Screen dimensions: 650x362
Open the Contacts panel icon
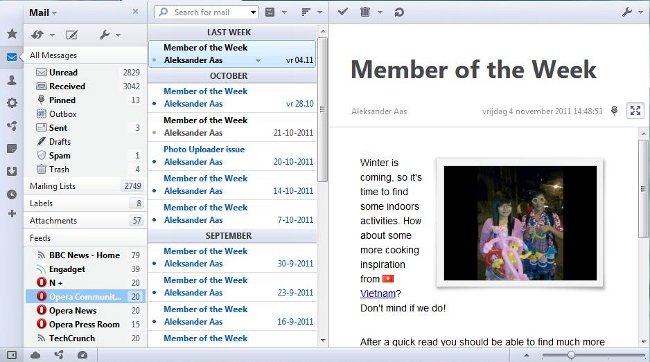[12, 80]
